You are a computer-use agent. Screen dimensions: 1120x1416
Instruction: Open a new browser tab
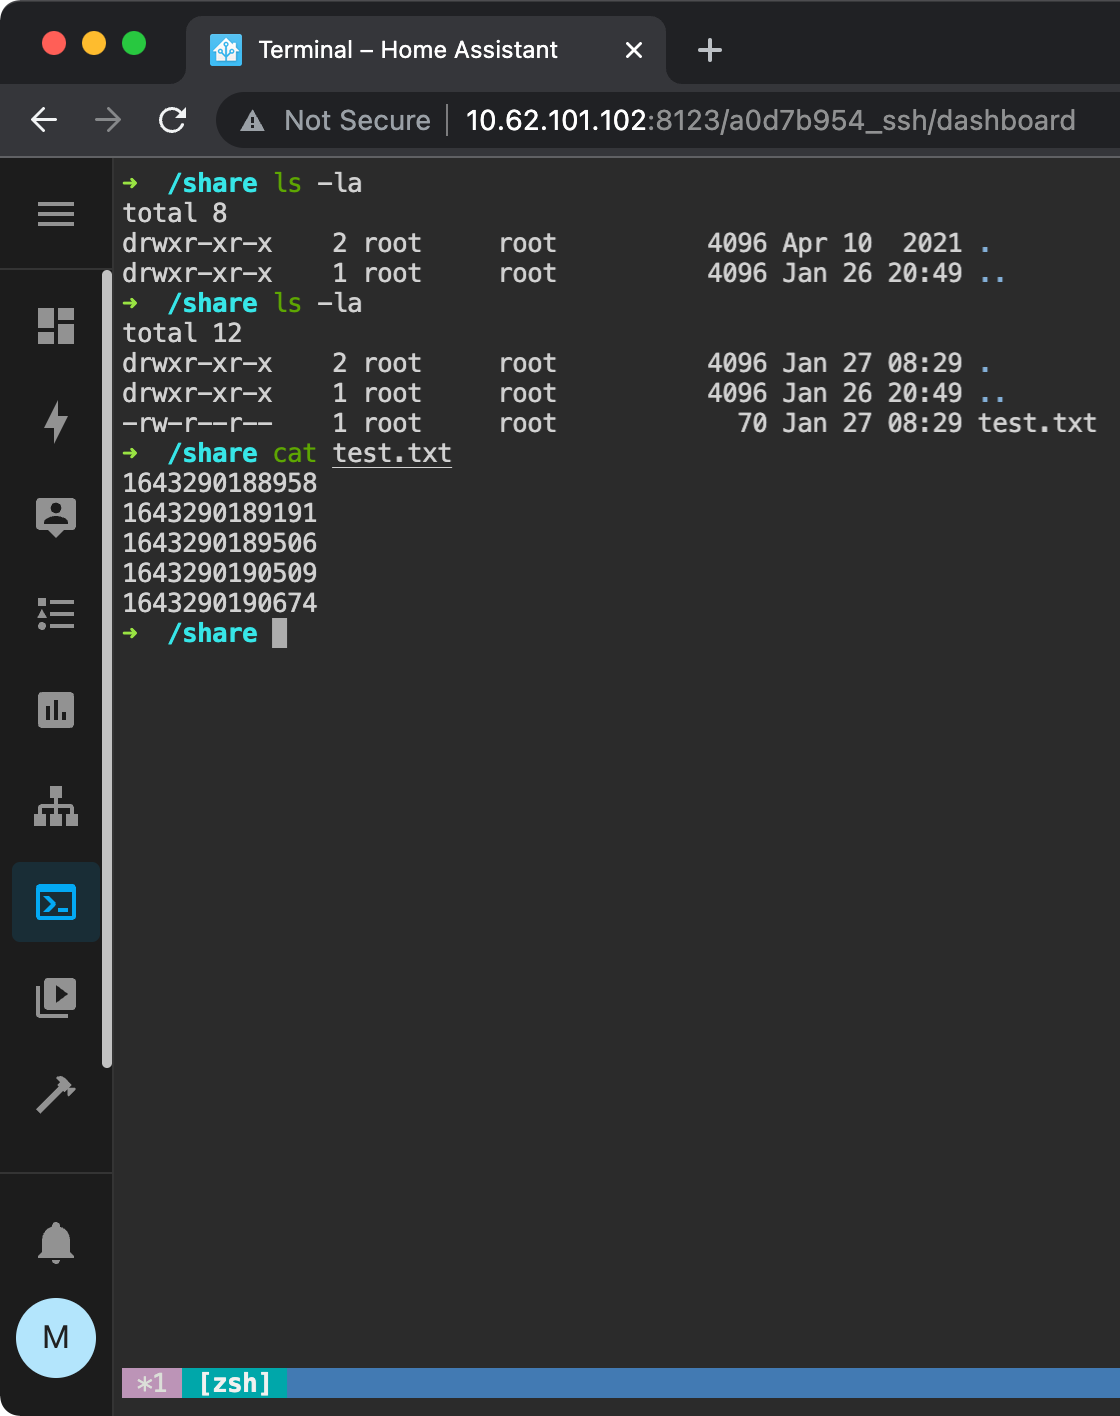point(708,49)
